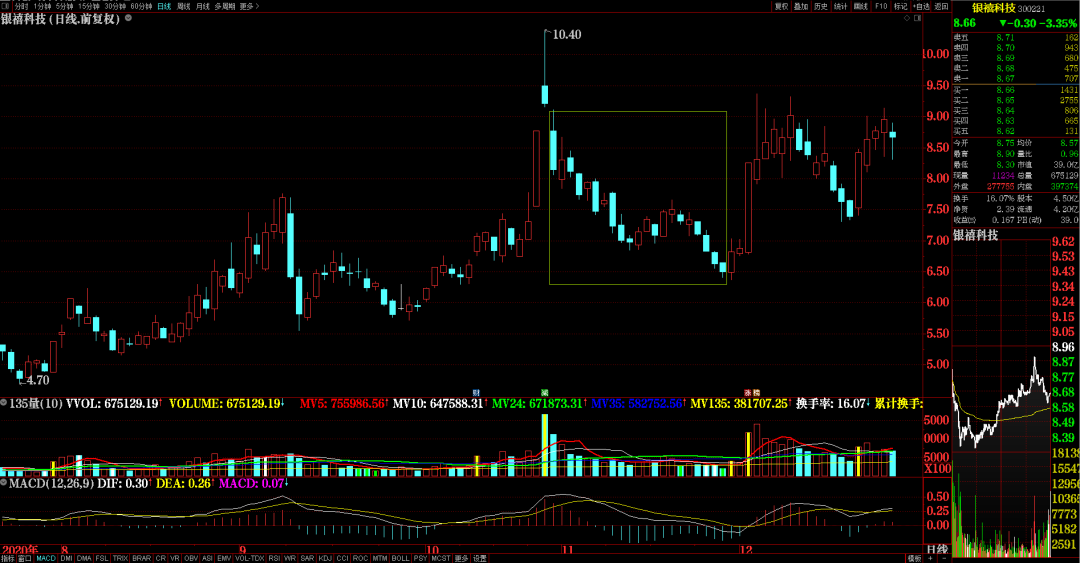Select the 5分钟 period
The image size is (1080, 563).
(65, 6)
